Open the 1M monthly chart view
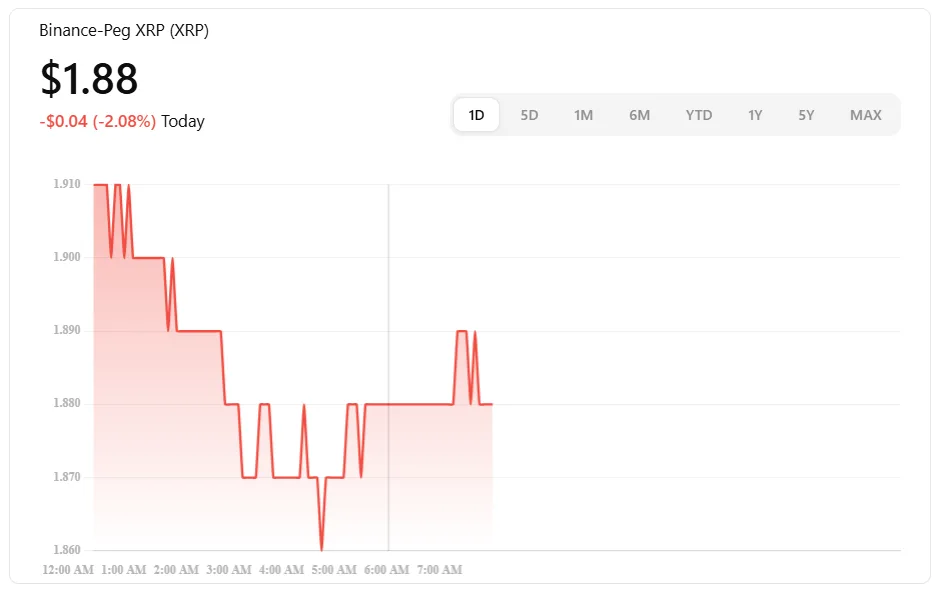The height and width of the screenshot is (592, 952). pos(583,114)
